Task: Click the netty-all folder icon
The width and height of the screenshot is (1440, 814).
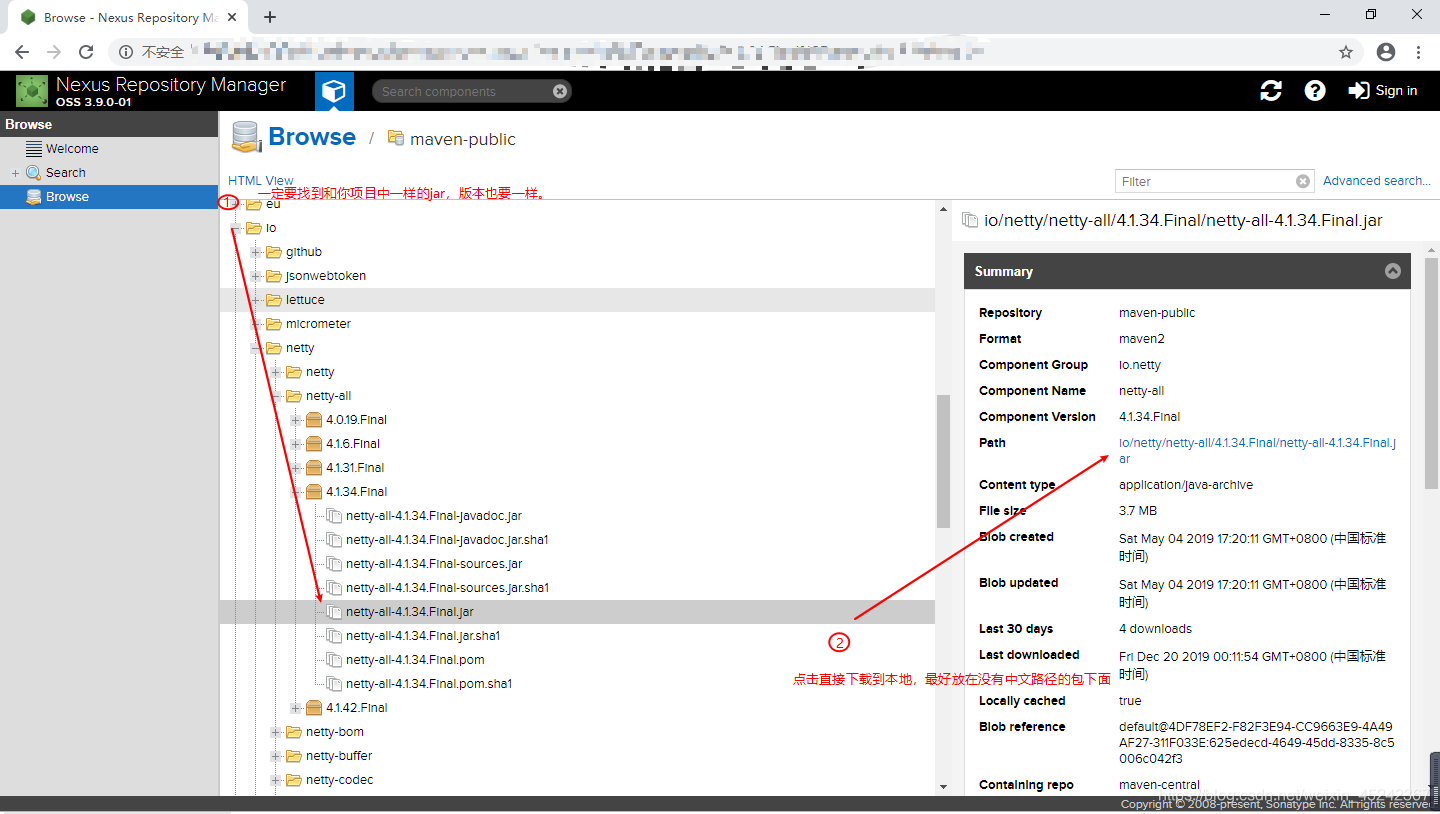Action: (x=294, y=396)
